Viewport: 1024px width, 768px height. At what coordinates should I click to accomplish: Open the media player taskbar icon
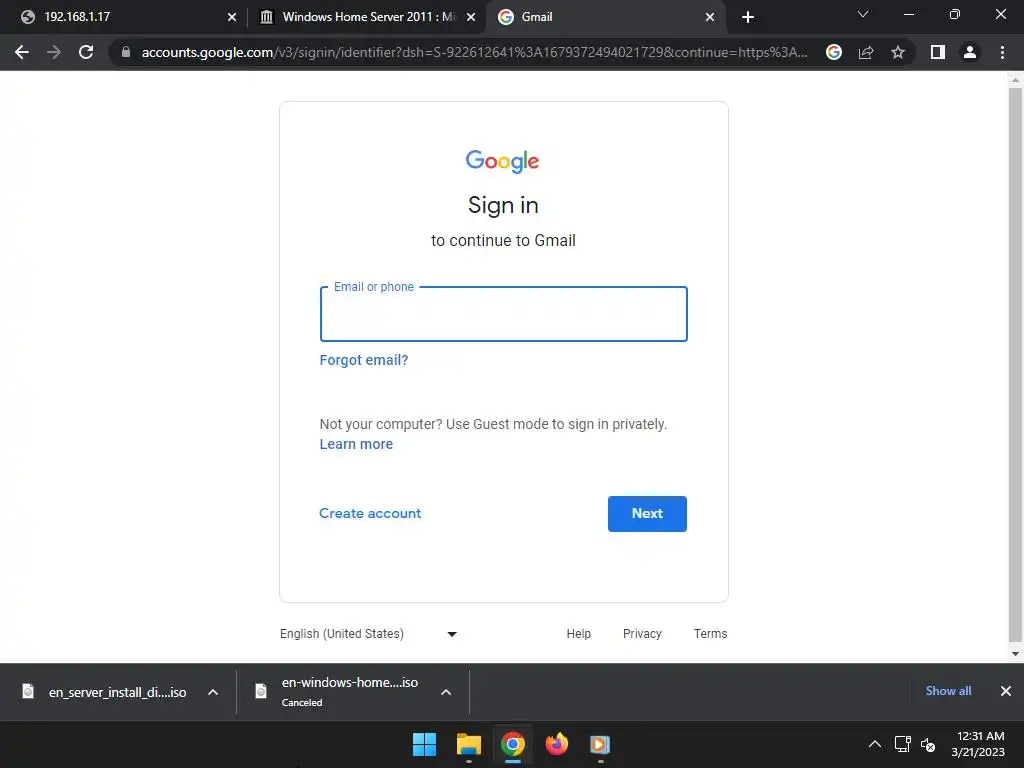point(600,744)
